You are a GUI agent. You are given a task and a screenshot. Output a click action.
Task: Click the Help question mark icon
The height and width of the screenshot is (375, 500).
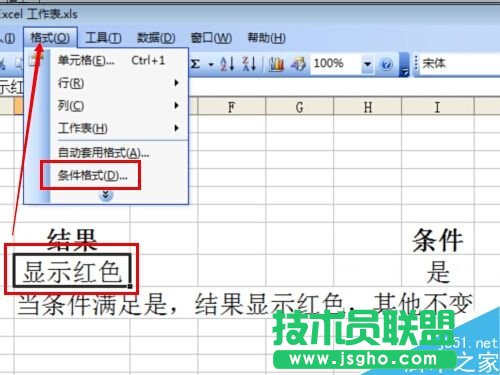click(x=386, y=64)
